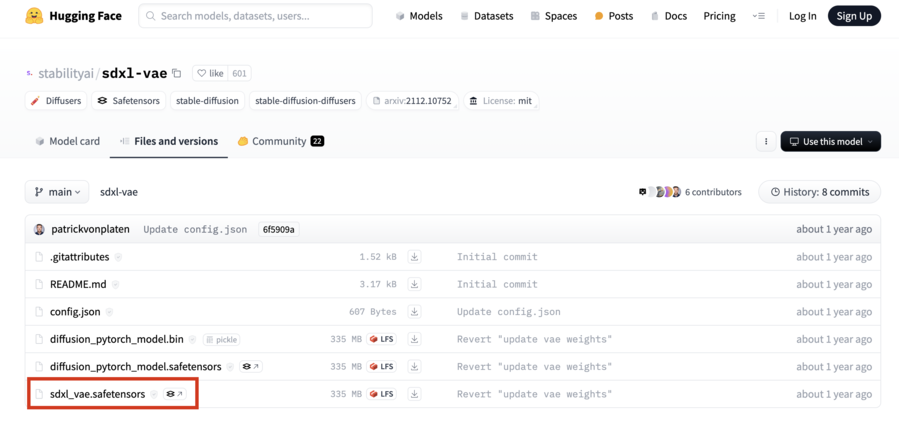Open the Use this model dropdown
The height and width of the screenshot is (432, 899).
[x=831, y=141]
